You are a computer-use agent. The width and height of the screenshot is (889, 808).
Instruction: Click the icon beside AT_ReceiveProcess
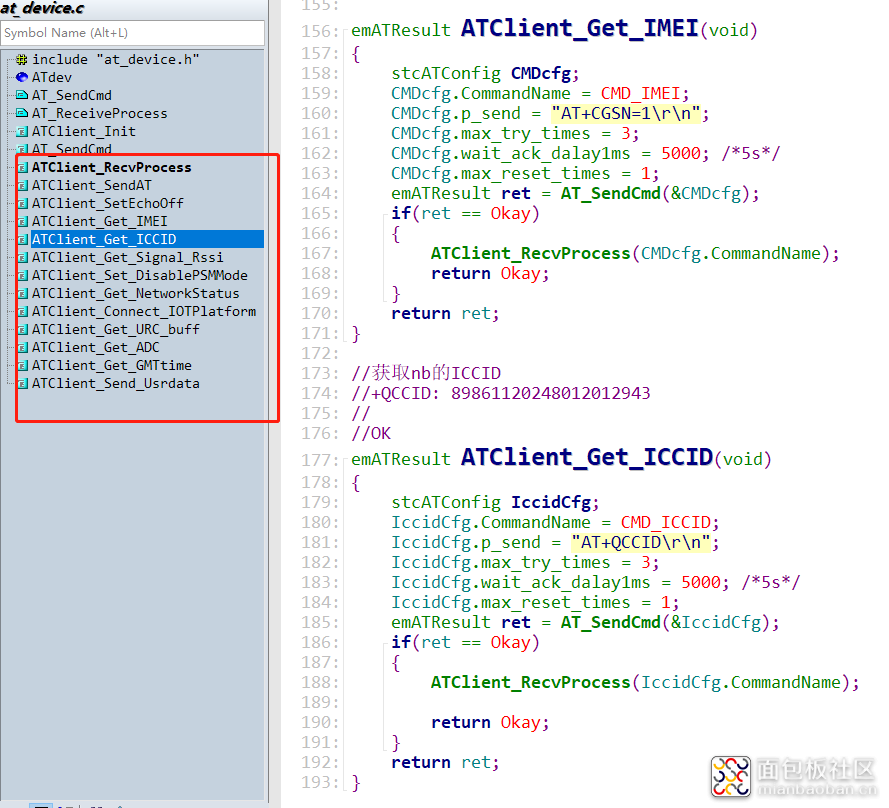click(x=22, y=113)
